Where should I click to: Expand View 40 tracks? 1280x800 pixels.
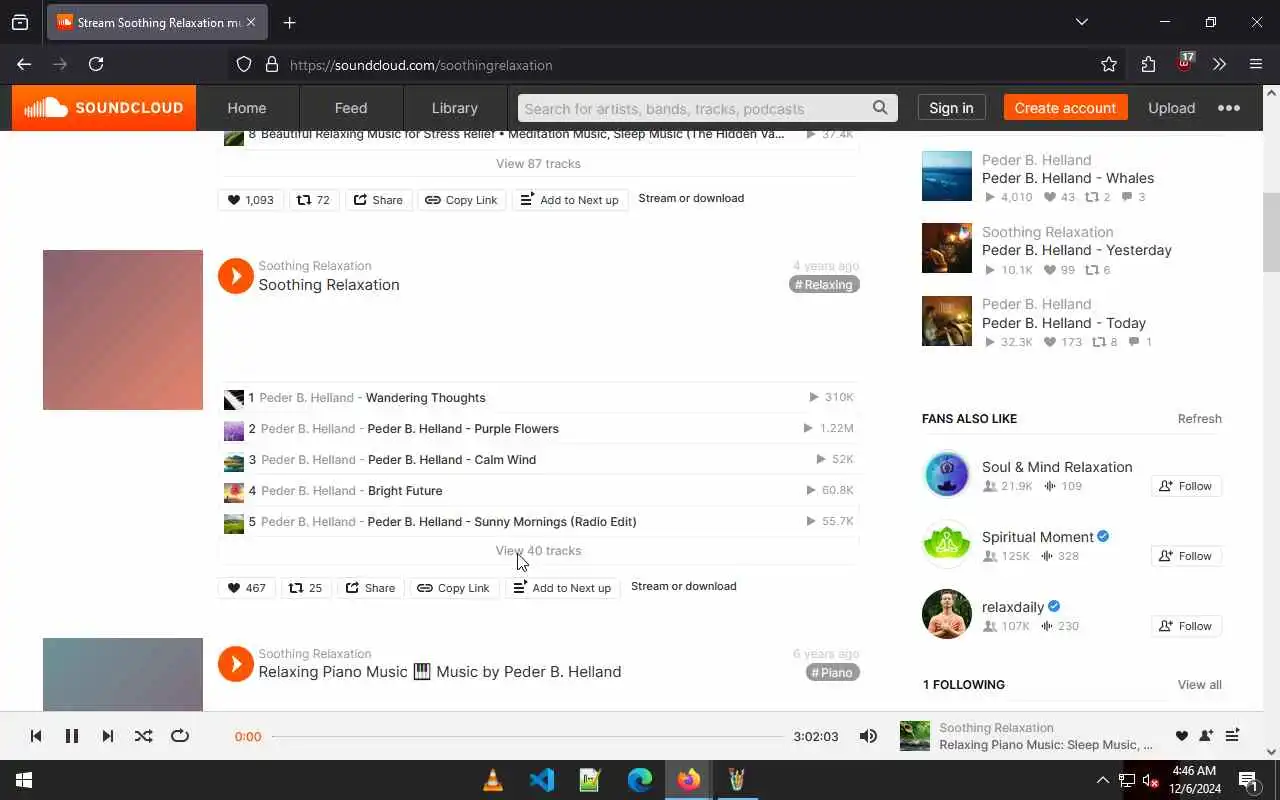(538, 551)
